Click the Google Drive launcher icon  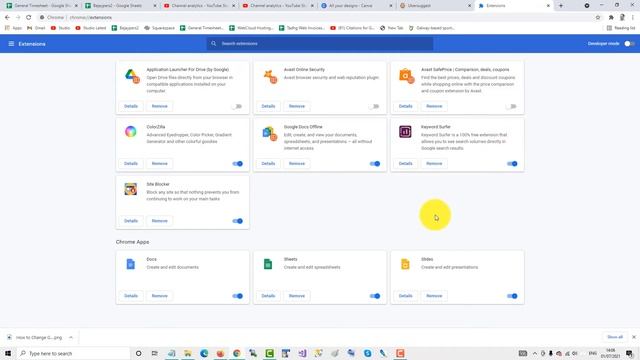(131, 76)
